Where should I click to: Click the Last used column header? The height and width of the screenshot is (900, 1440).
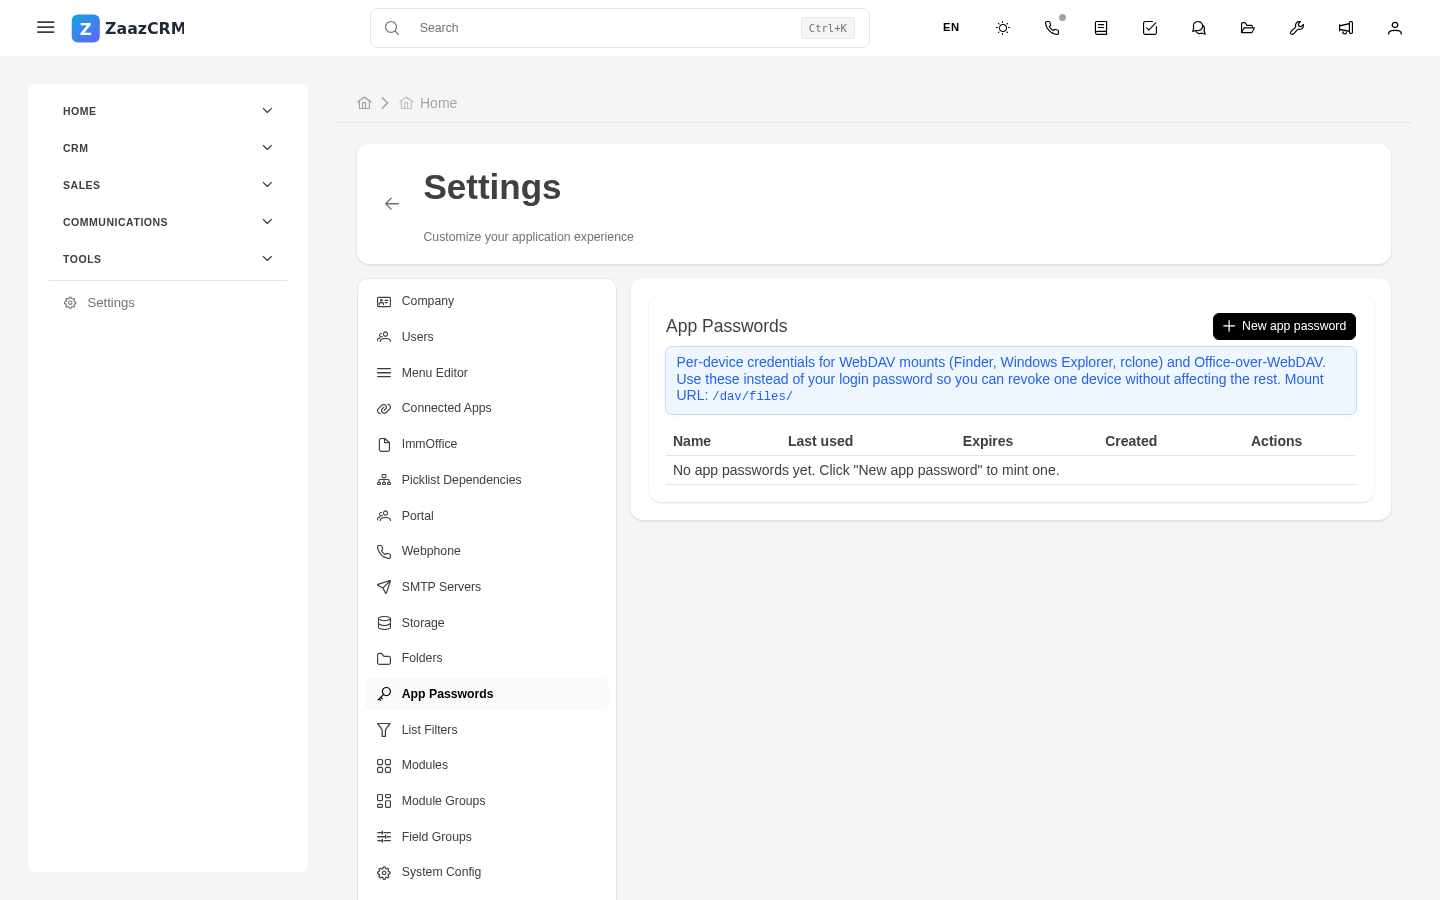820,441
